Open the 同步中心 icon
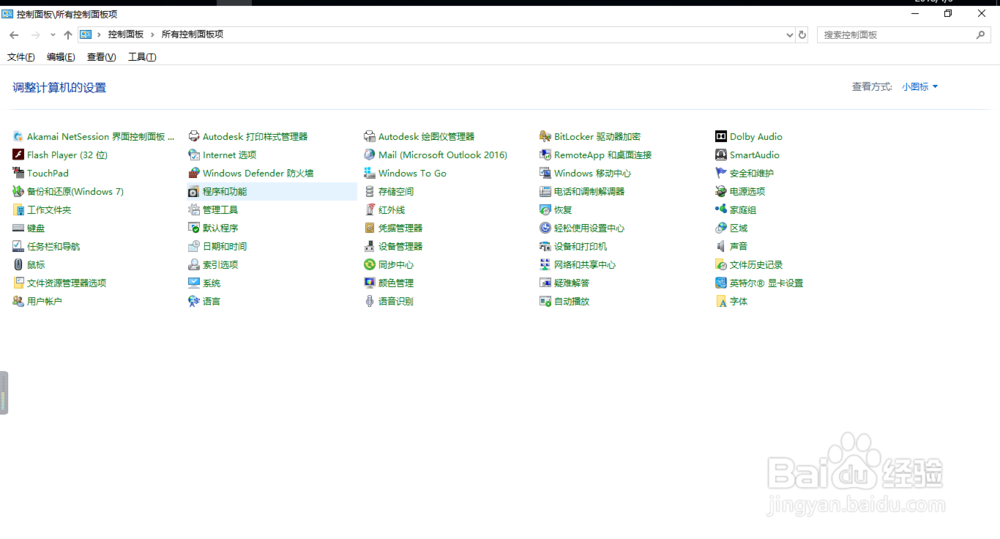The height and width of the screenshot is (539, 1000). coord(369,265)
